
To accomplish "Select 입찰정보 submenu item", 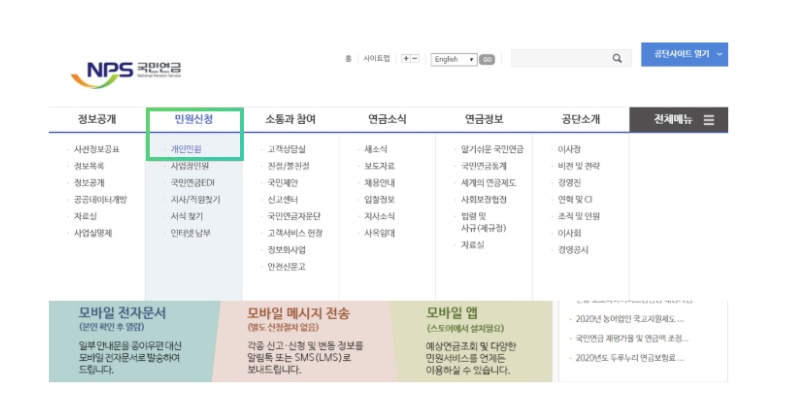I will click(380, 200).
